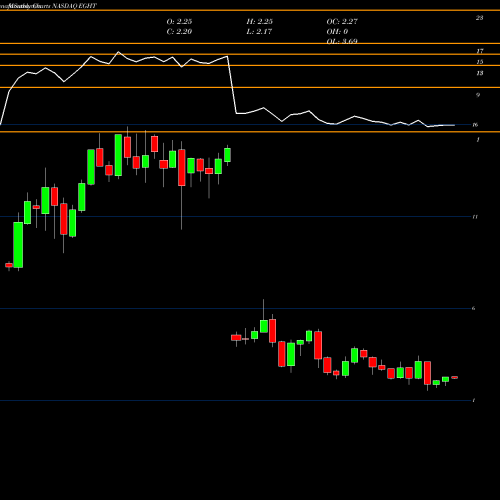Click the 6 price level label
Viewport: 500px width, 500px height.
click(474, 308)
